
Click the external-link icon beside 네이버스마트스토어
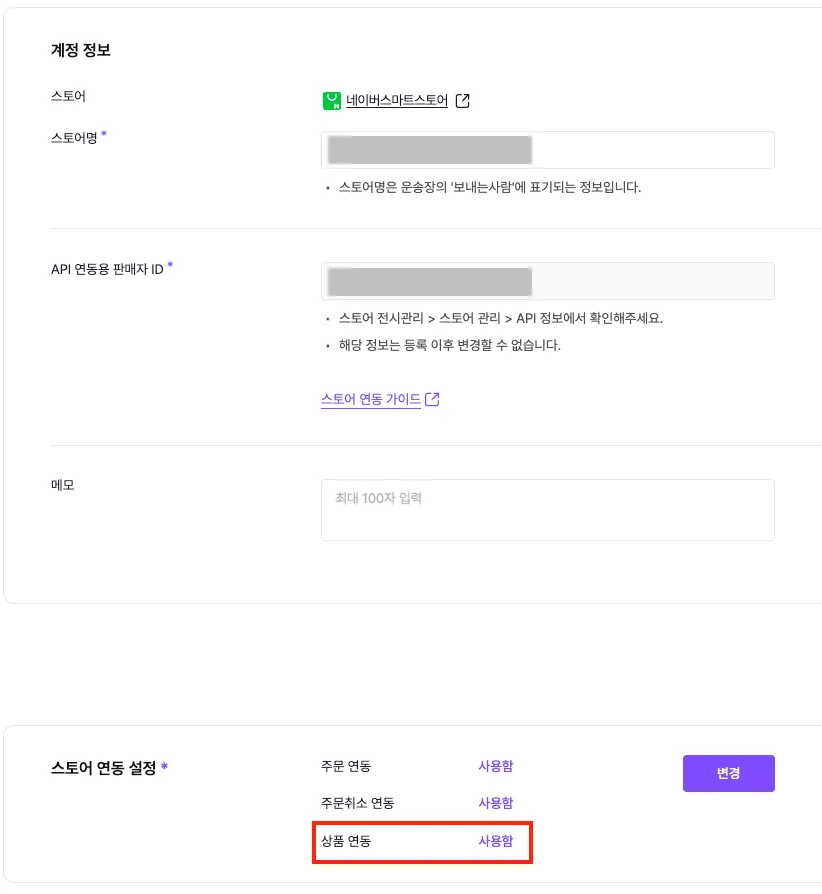point(463,101)
